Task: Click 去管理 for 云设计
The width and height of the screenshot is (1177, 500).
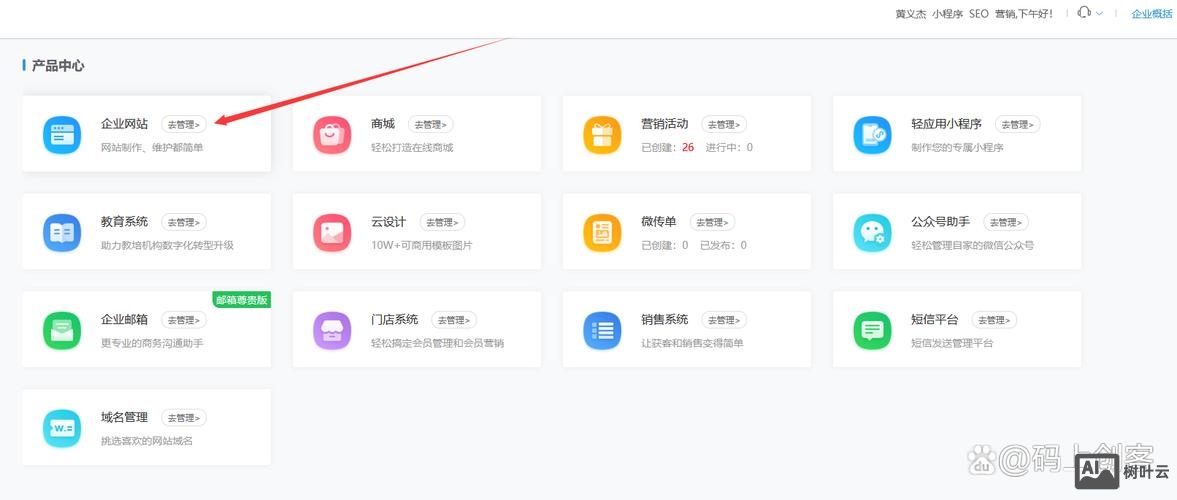Action: pyautogui.click(x=442, y=222)
